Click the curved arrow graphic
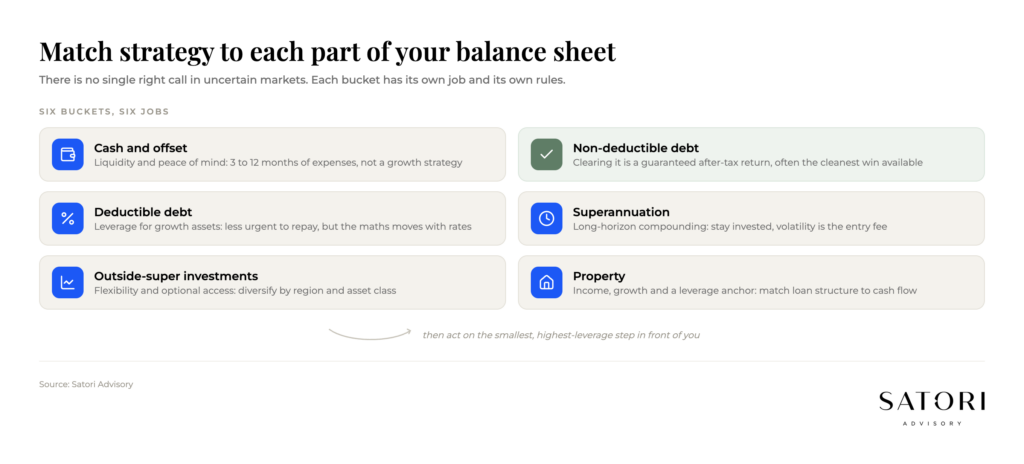The image size is (1024, 464). pos(370,334)
